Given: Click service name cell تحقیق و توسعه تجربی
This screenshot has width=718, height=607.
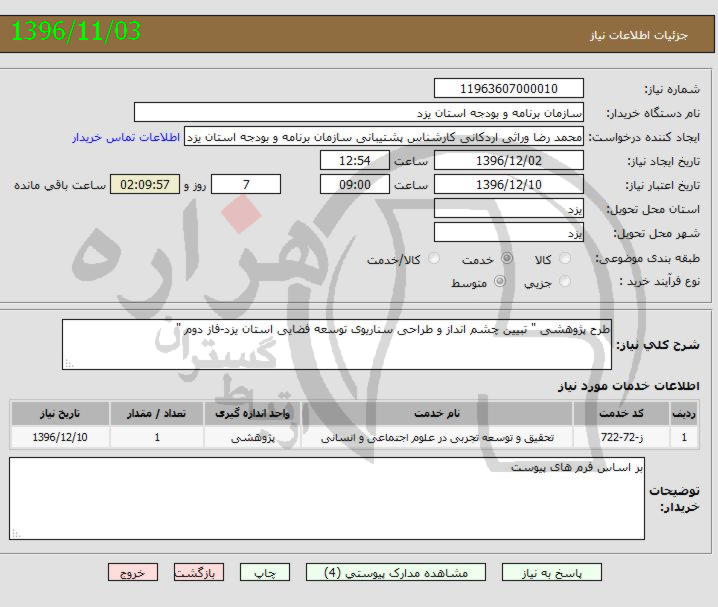Looking at the screenshot, I should (x=437, y=437).
